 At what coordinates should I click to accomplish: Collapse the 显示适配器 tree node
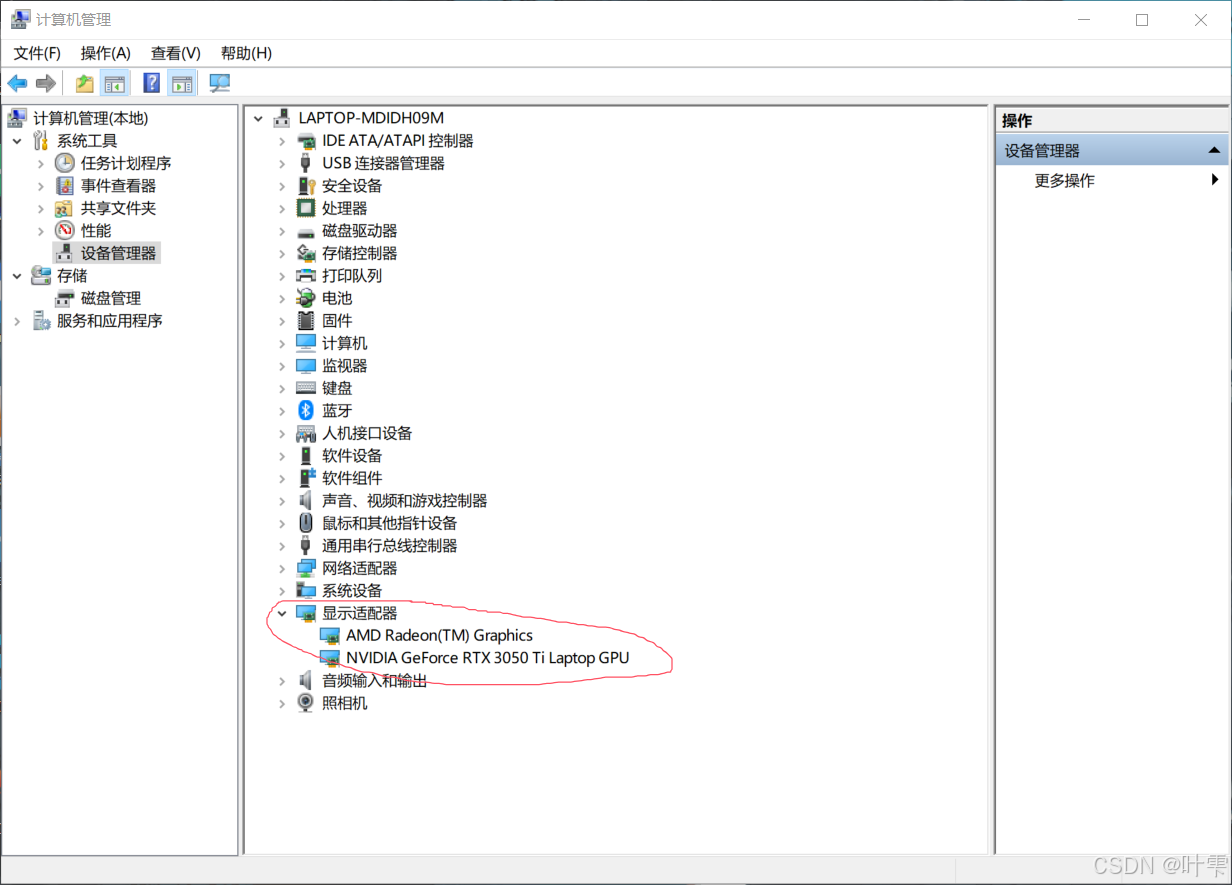click(x=282, y=613)
